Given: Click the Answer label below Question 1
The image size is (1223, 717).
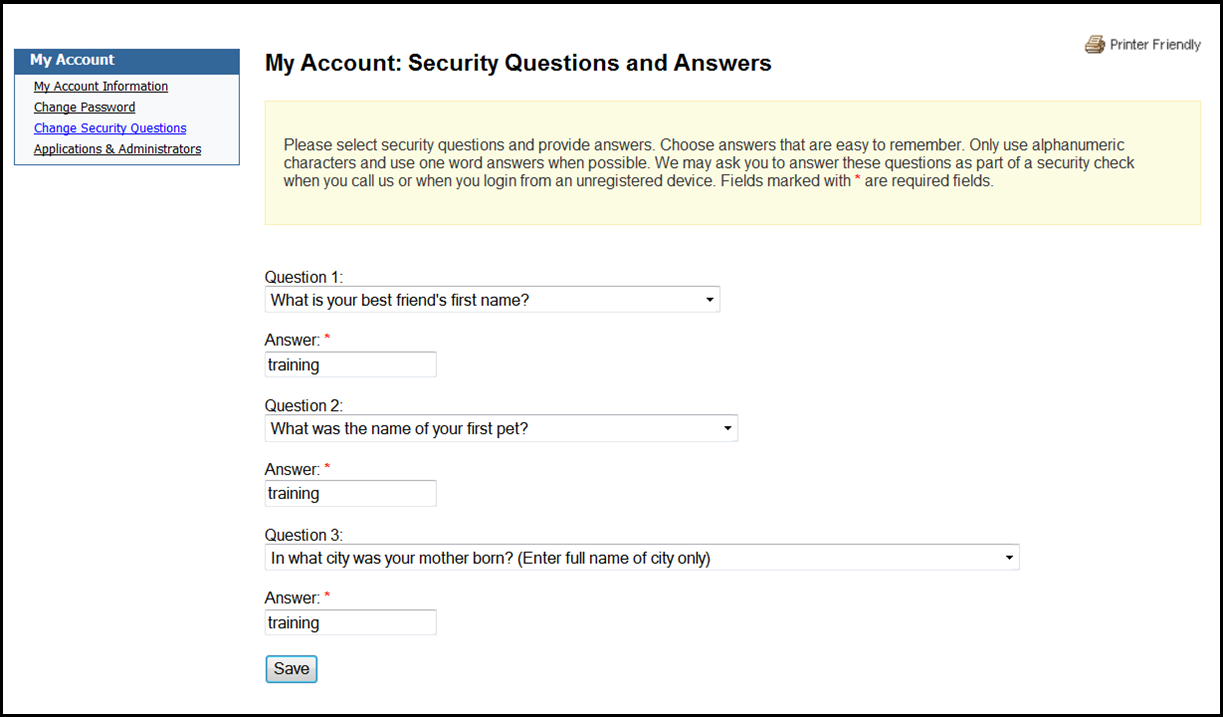Looking at the screenshot, I should 292,340.
